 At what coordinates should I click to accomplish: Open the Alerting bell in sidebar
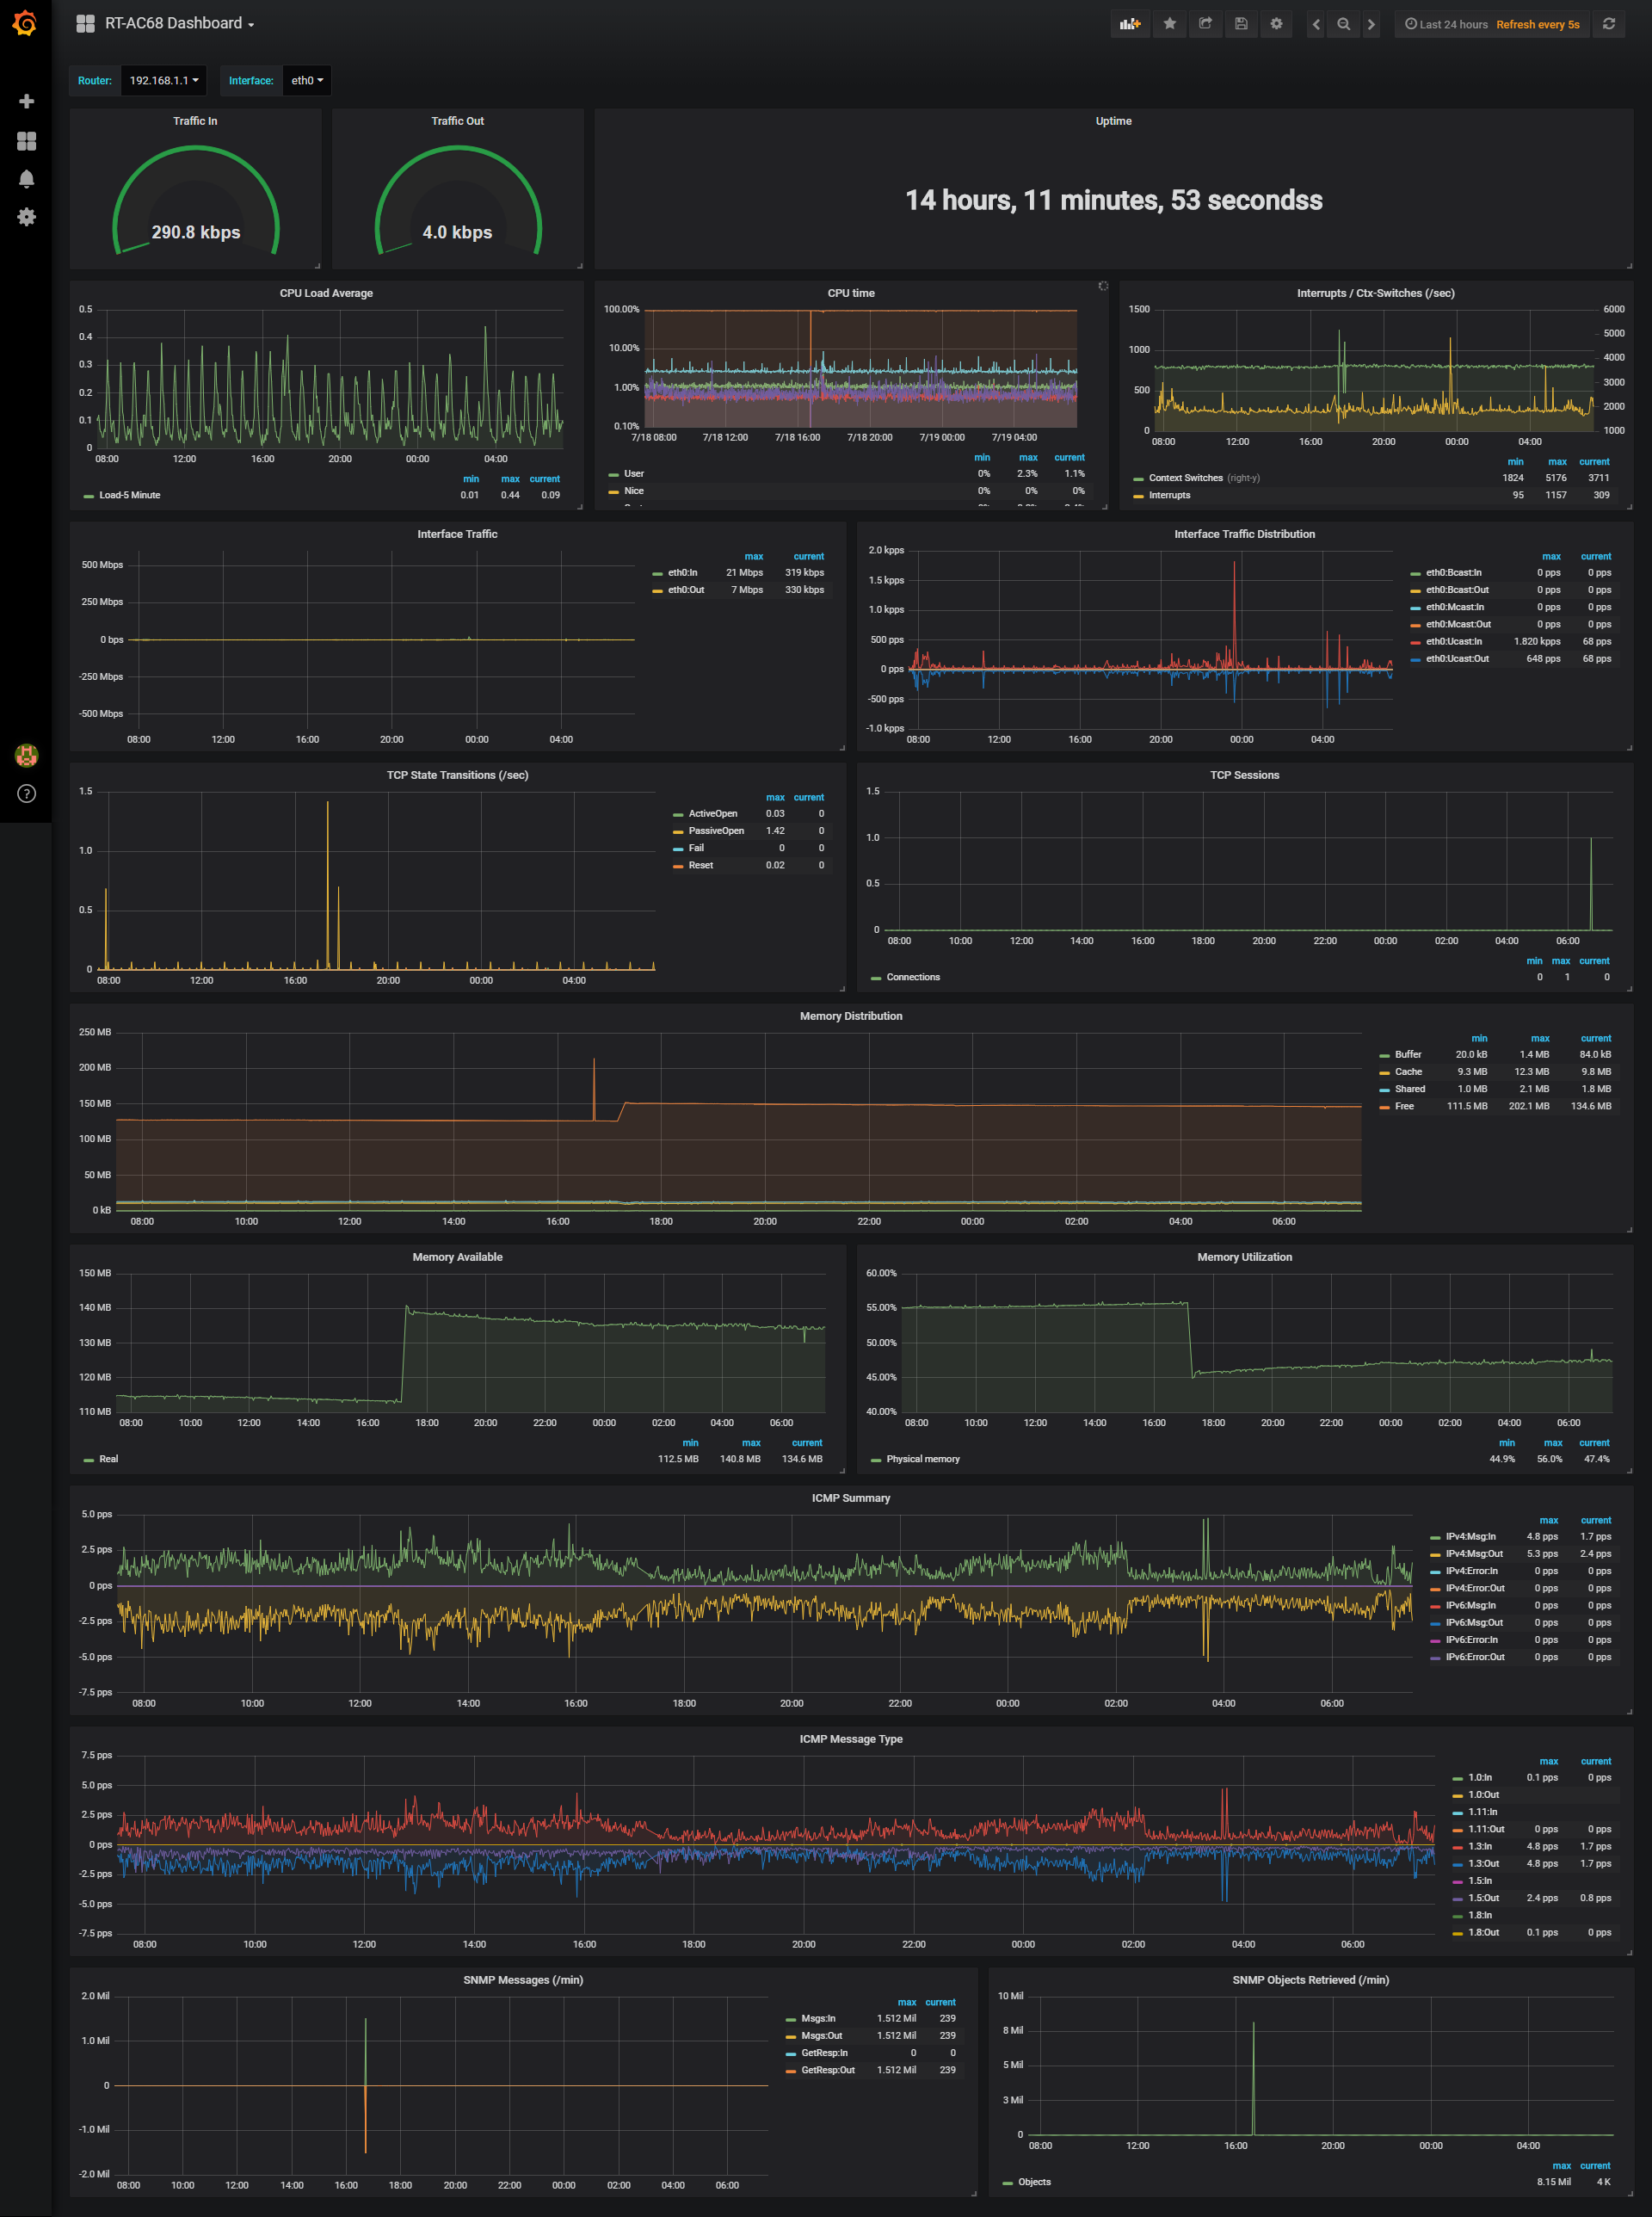click(x=26, y=179)
